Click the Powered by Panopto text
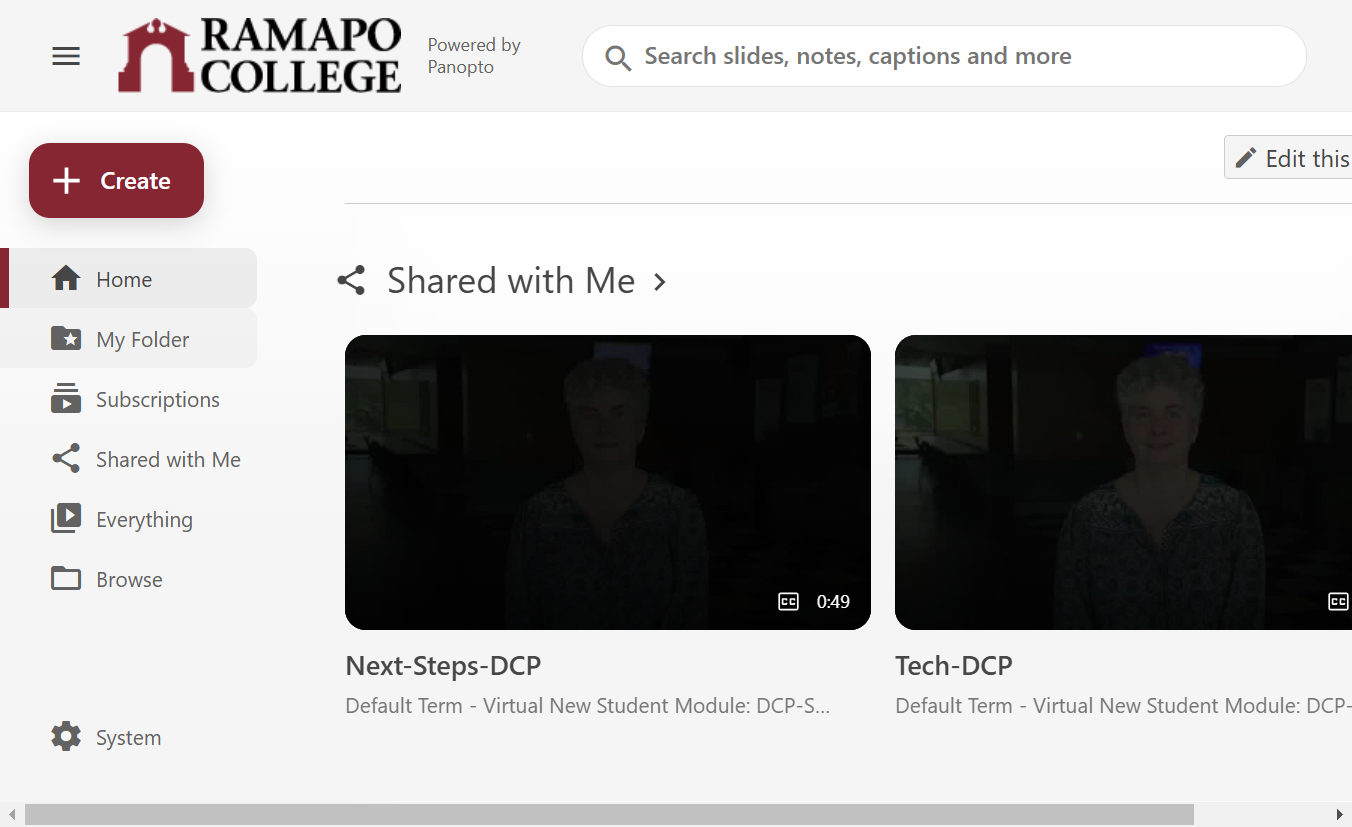 474,56
